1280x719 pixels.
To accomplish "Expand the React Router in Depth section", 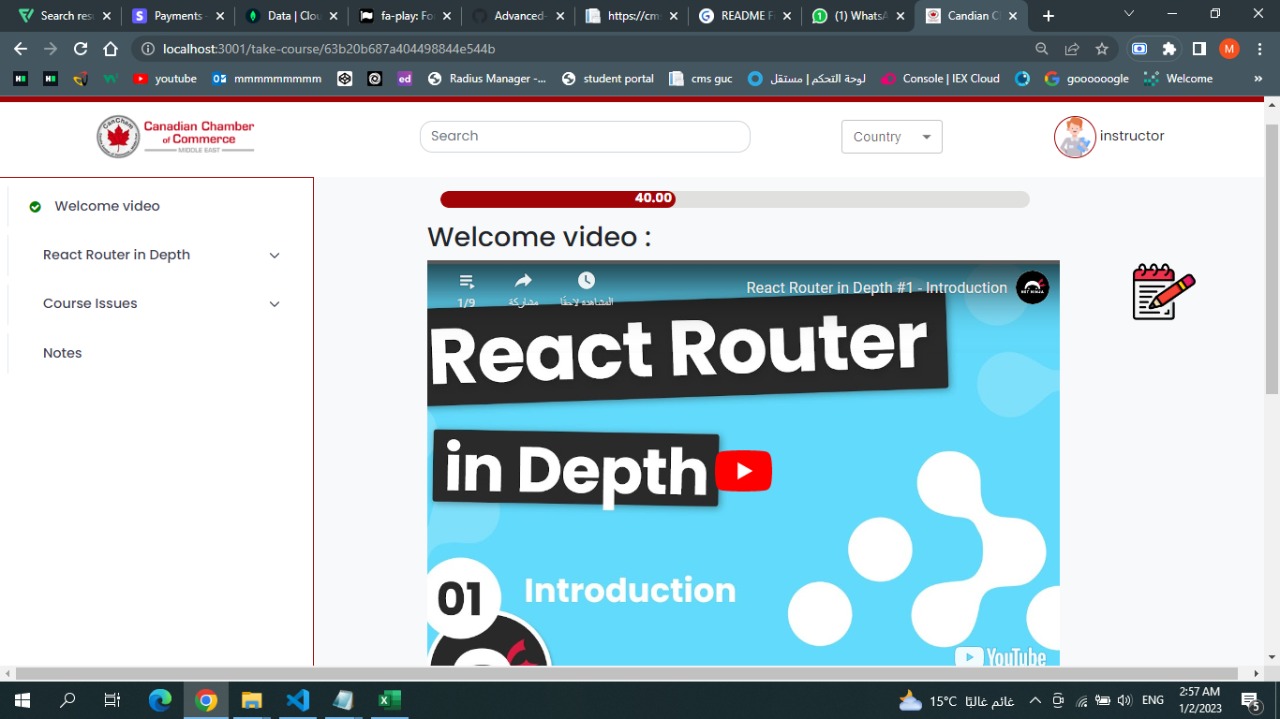I will 274,255.
